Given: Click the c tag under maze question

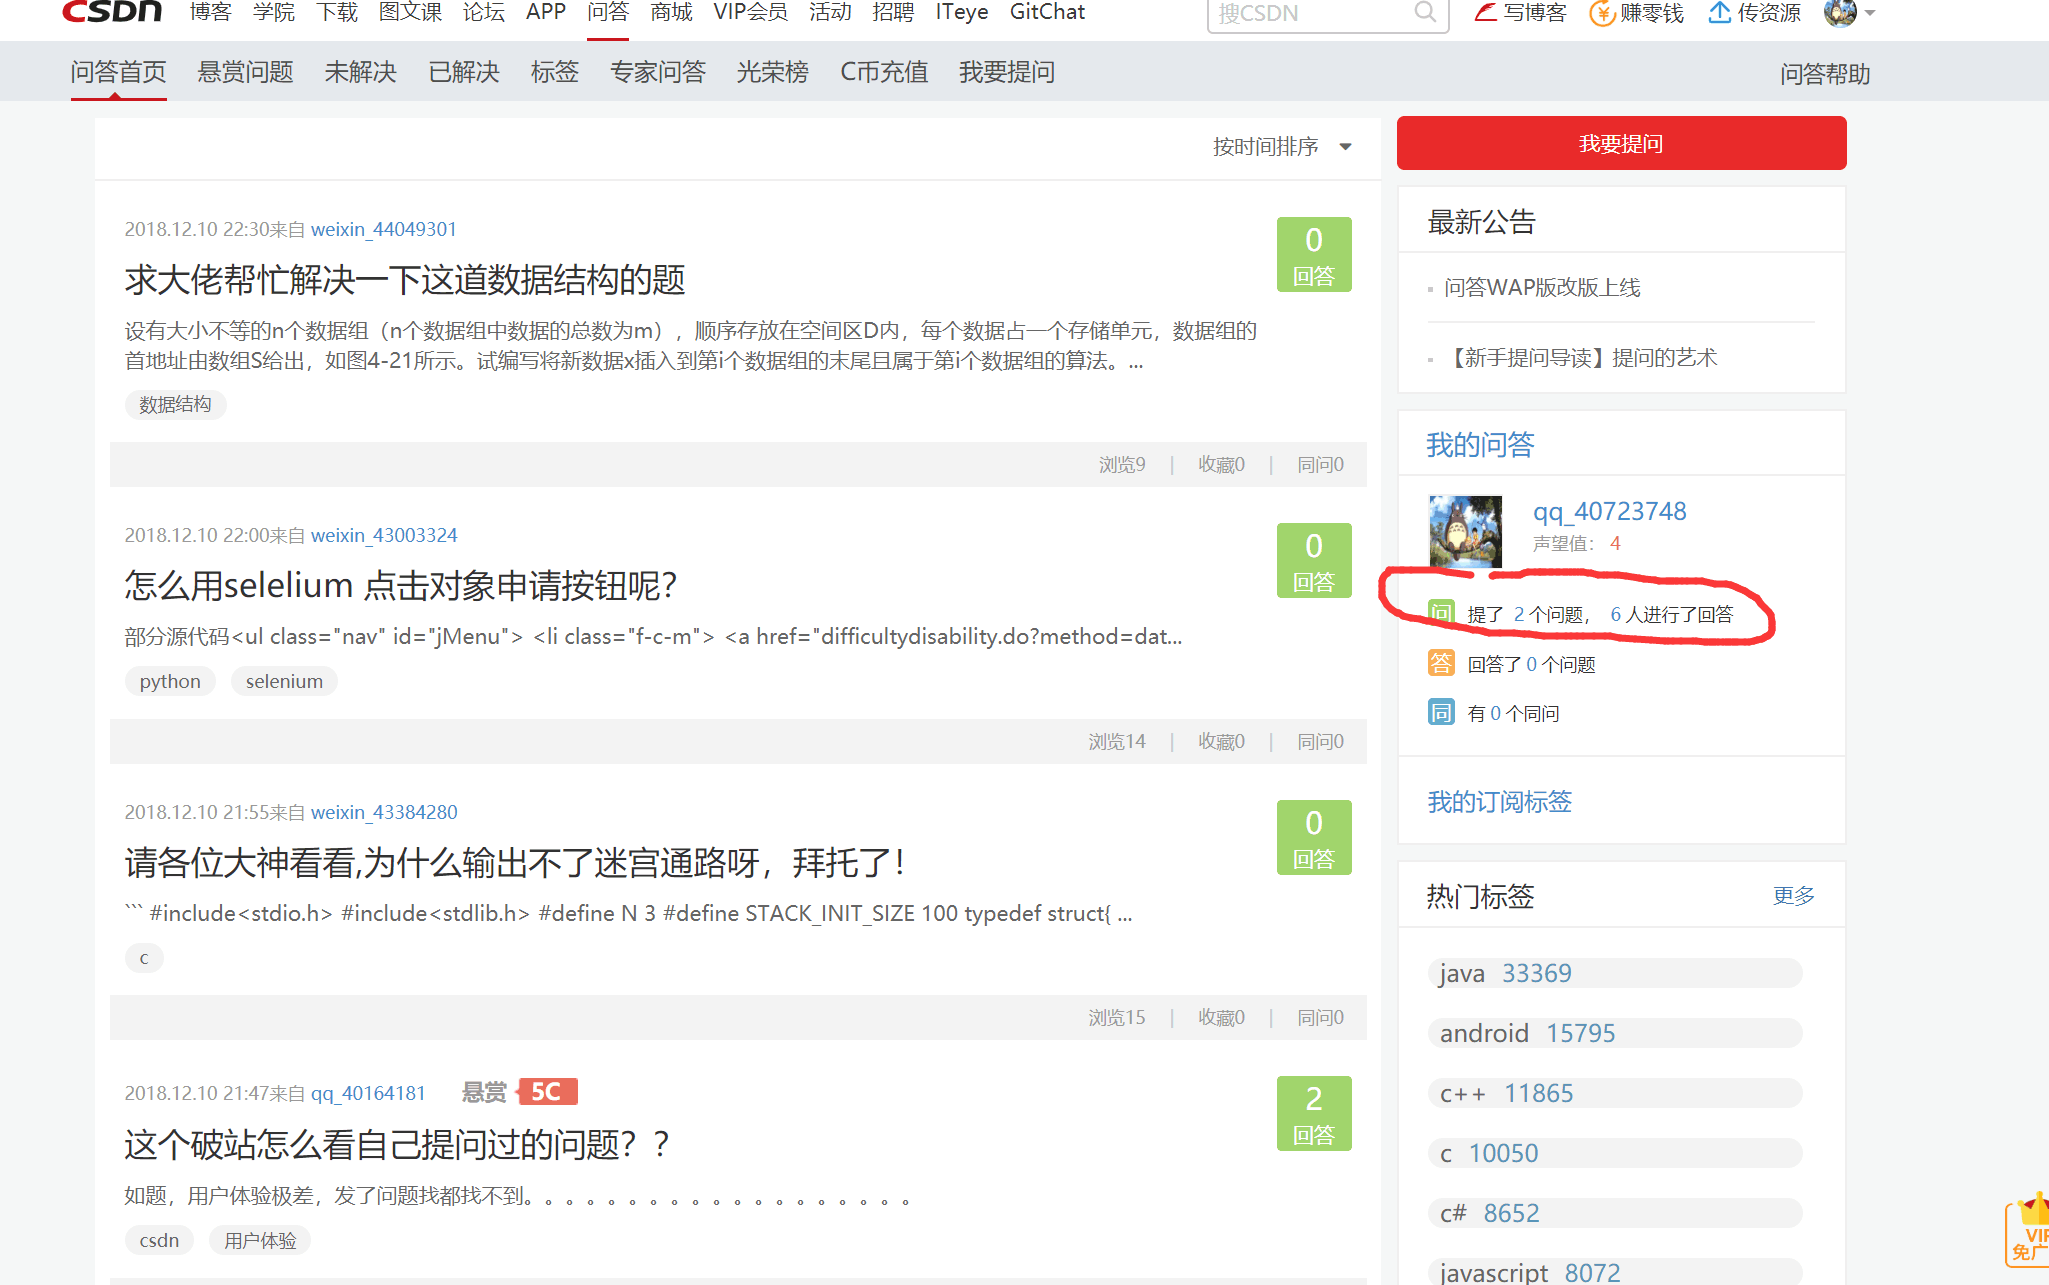Looking at the screenshot, I should pyautogui.click(x=144, y=958).
